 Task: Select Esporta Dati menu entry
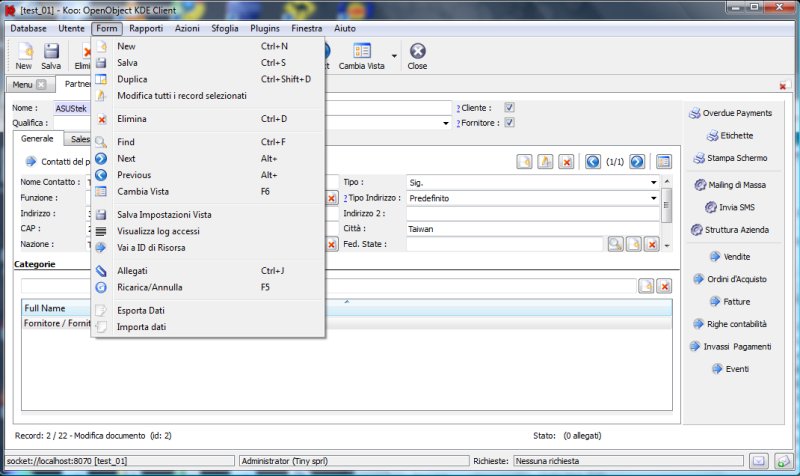[x=140, y=310]
